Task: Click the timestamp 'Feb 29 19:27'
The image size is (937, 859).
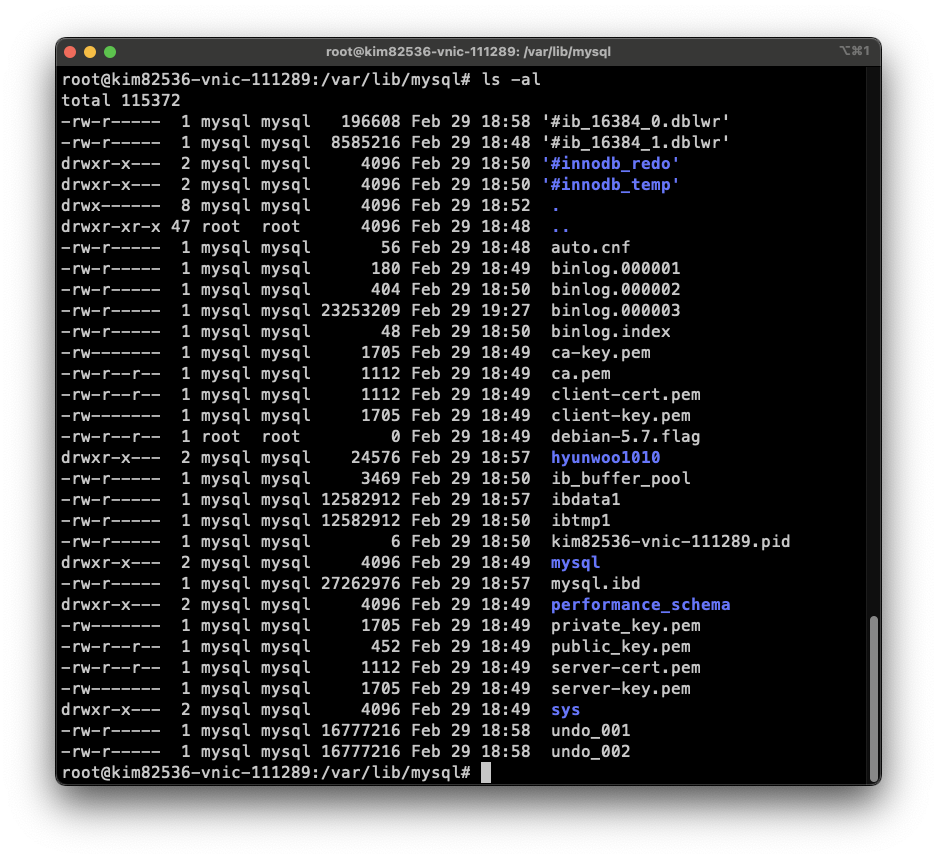Action: (470, 310)
